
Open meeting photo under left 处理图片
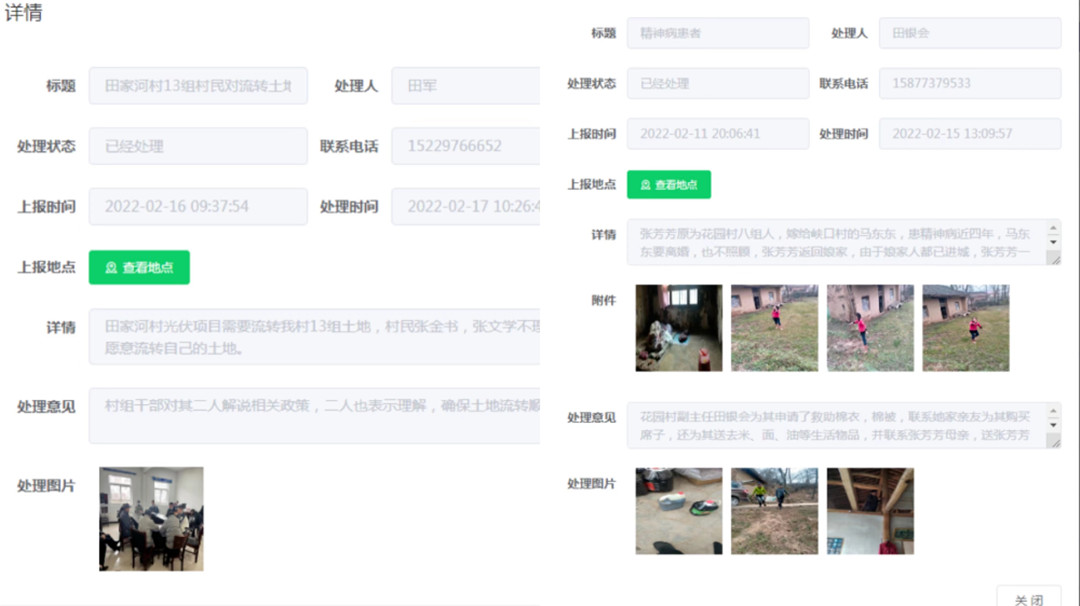pyautogui.click(x=151, y=518)
